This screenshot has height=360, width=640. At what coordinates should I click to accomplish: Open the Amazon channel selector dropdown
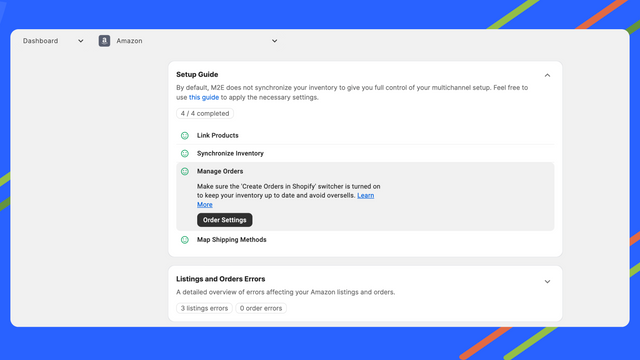point(188,41)
